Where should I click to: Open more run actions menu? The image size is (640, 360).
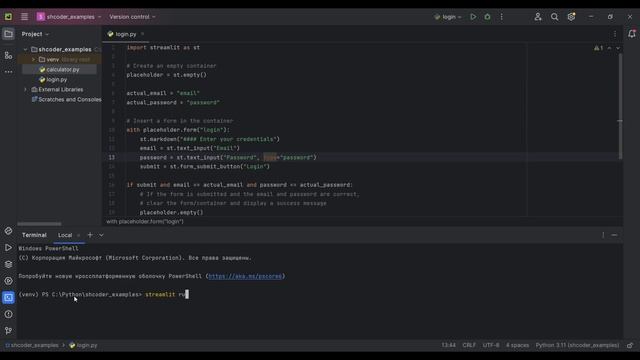[502, 17]
